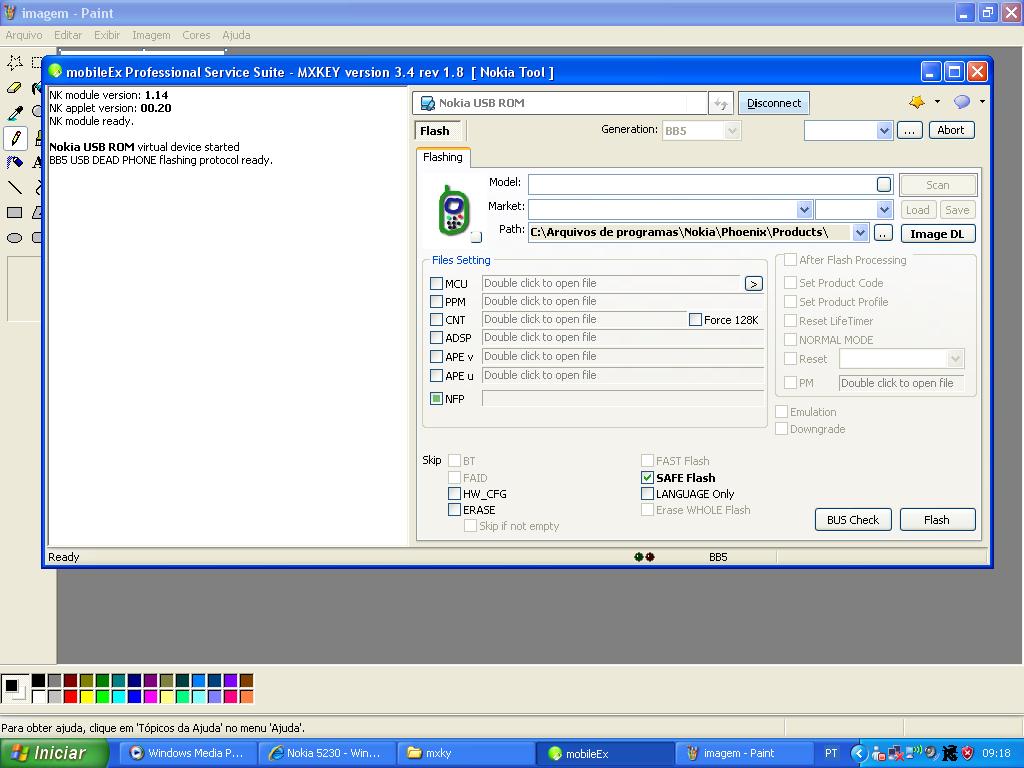Open the Generation BB5 dropdown
The height and width of the screenshot is (768, 1024).
pyautogui.click(x=732, y=131)
